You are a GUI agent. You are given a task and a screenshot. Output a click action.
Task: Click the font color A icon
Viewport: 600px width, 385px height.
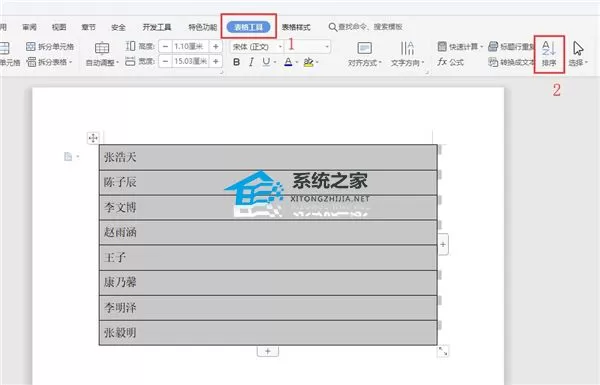tap(288, 62)
